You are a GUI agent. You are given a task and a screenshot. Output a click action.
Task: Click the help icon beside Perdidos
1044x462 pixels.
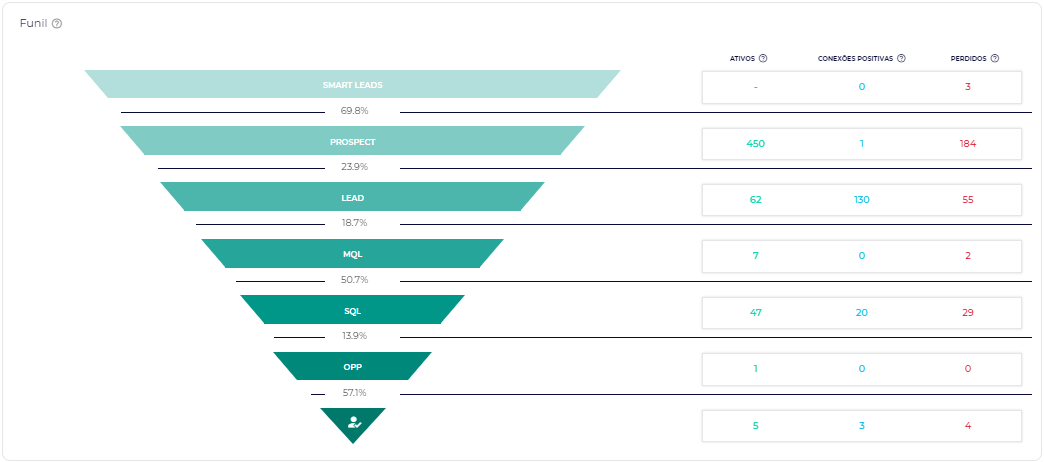coord(995,58)
